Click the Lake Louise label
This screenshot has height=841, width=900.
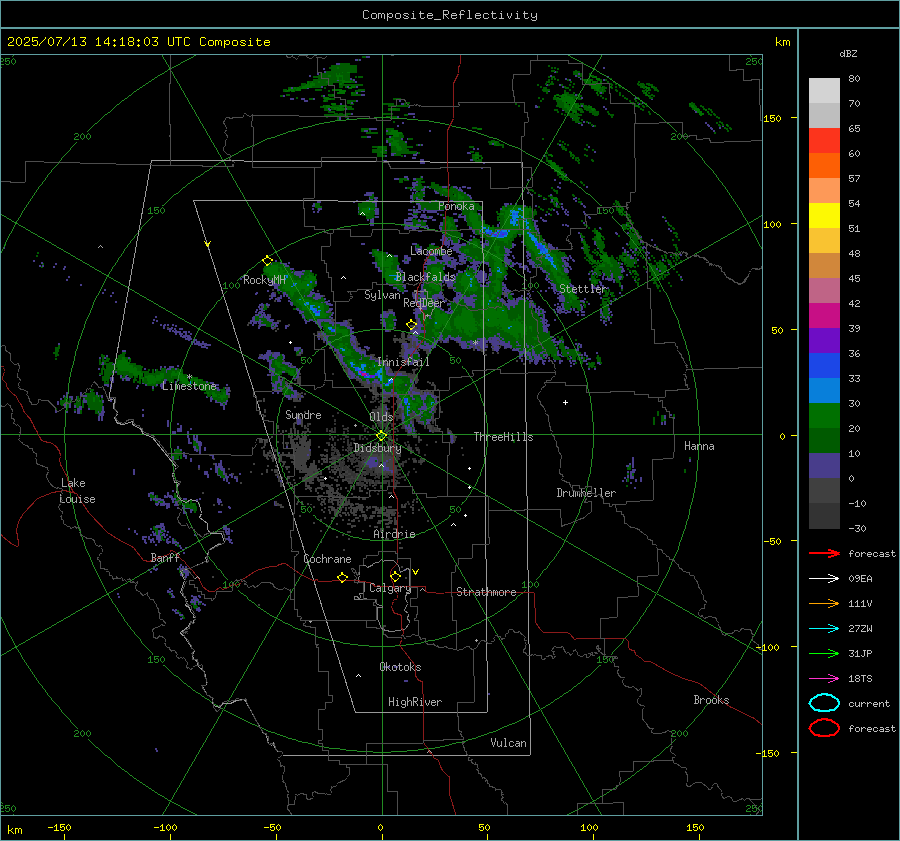click(77, 491)
